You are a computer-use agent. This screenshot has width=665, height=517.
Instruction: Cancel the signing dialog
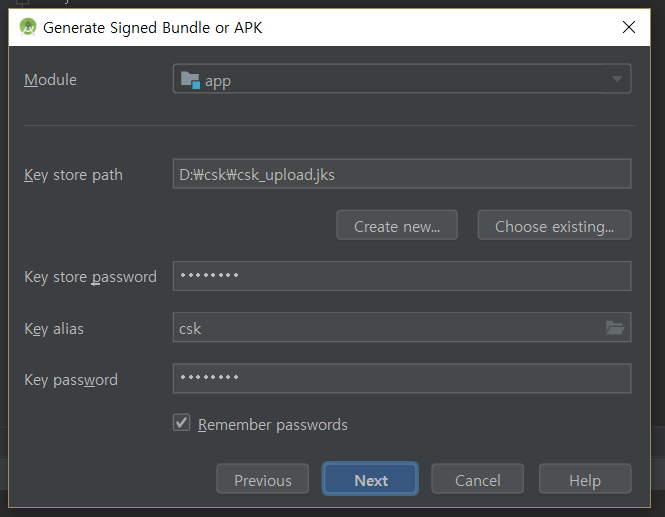point(477,480)
